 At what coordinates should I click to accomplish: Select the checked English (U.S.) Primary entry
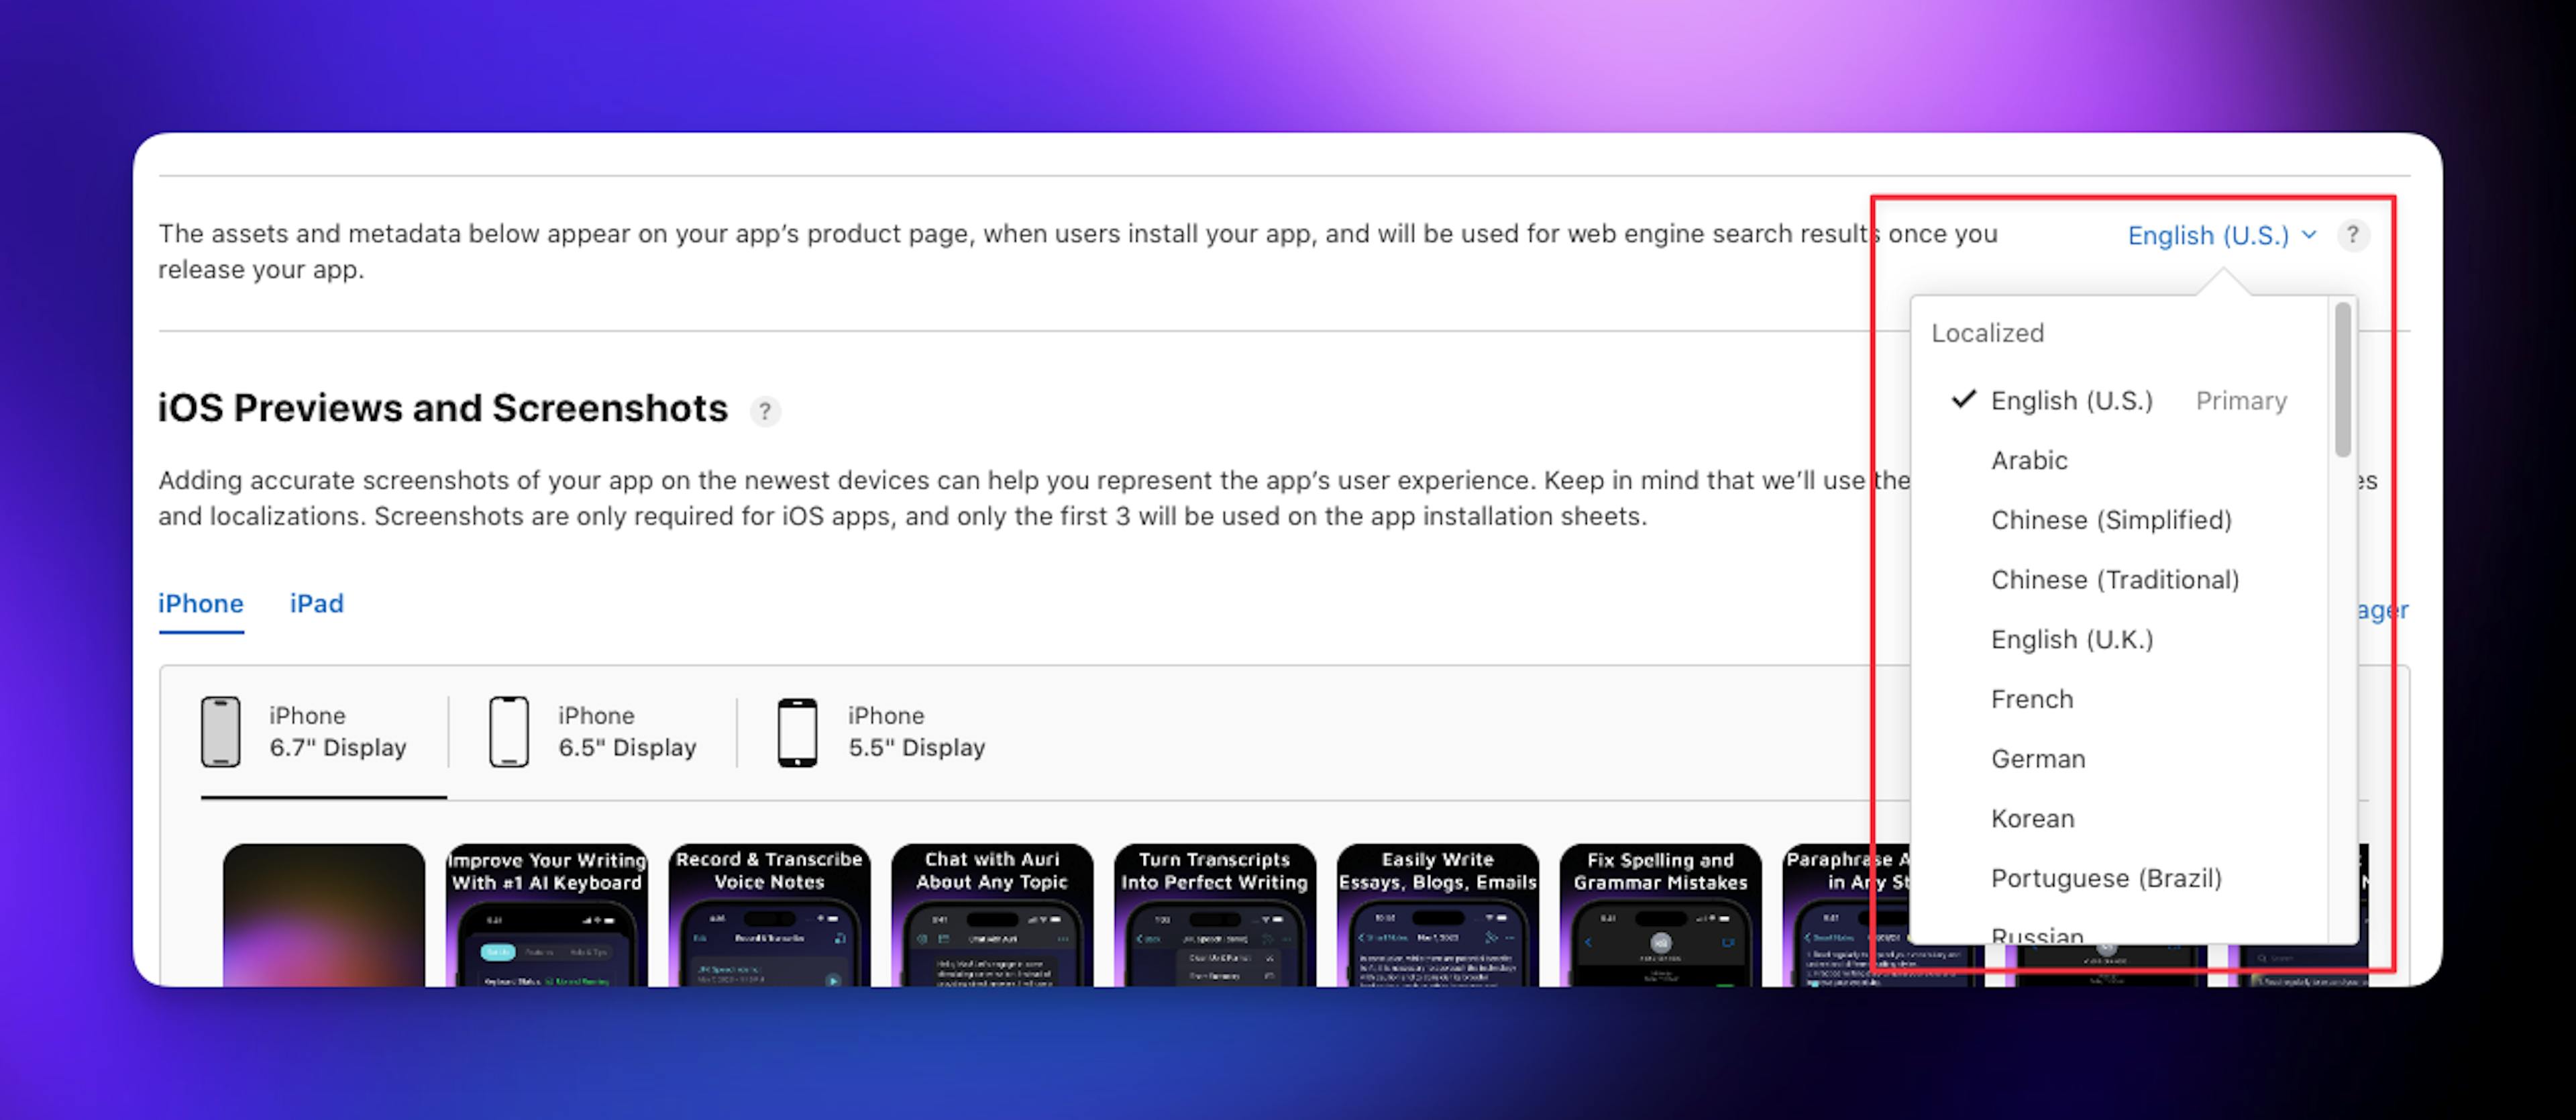[x=2071, y=401]
